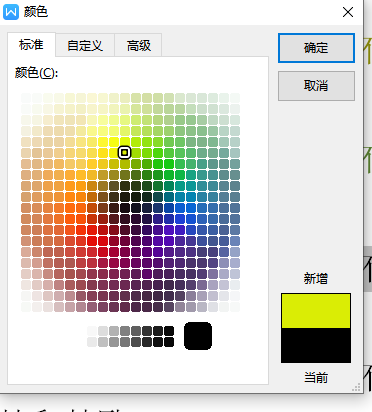Choose the lightest swatch starting the upper grayscale row
Screen dimensions: 372x412
point(92,331)
